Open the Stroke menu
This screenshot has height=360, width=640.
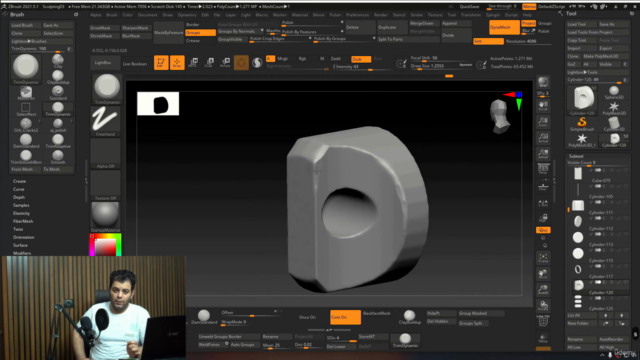click(x=416, y=15)
